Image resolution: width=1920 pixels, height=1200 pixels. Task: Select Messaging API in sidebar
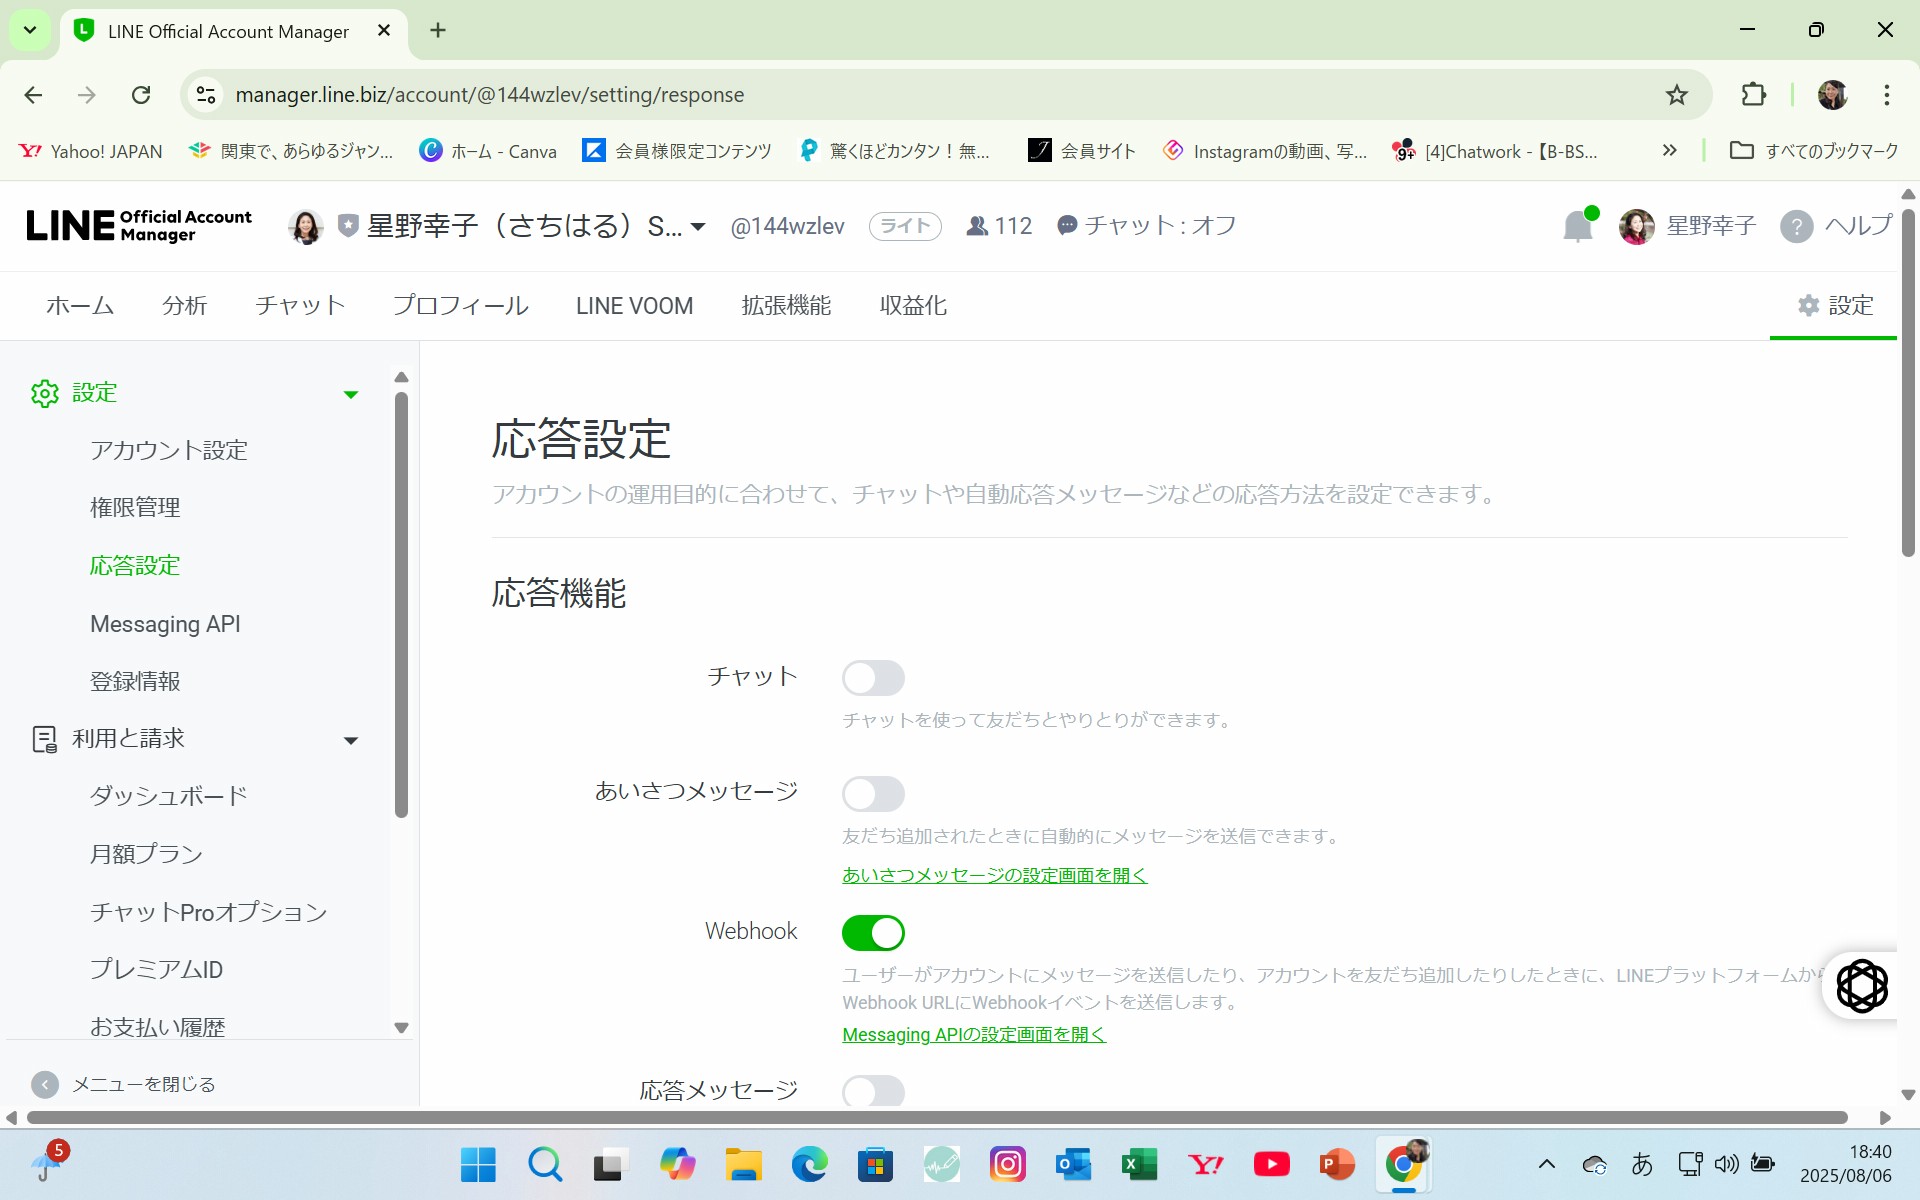pos(165,624)
